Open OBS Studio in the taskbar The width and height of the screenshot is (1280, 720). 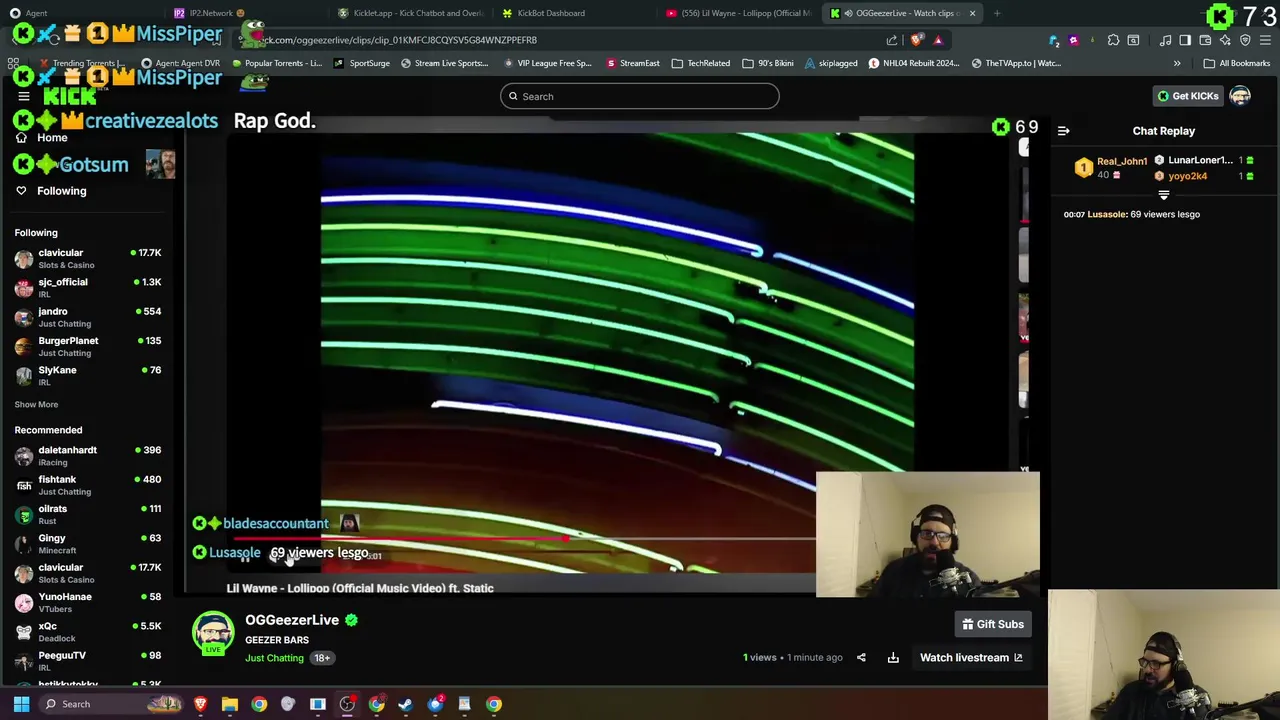click(x=347, y=704)
